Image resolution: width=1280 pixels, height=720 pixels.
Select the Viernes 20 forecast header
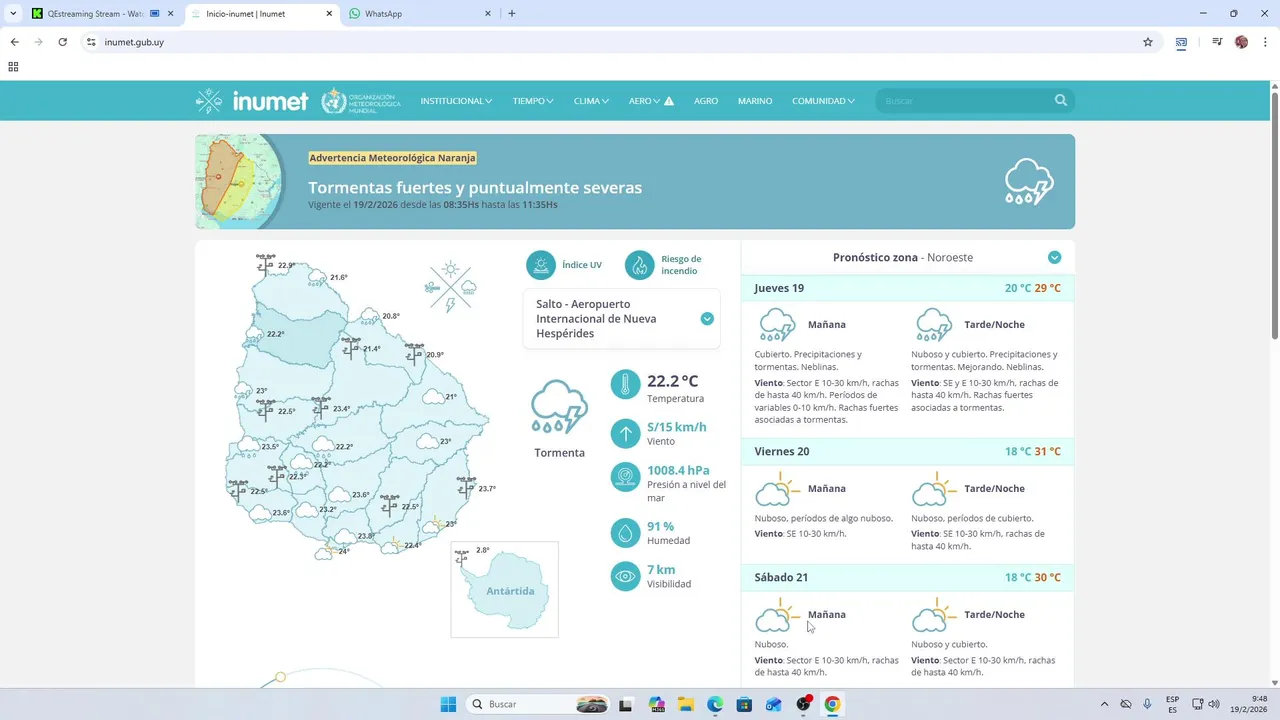[x=907, y=452]
